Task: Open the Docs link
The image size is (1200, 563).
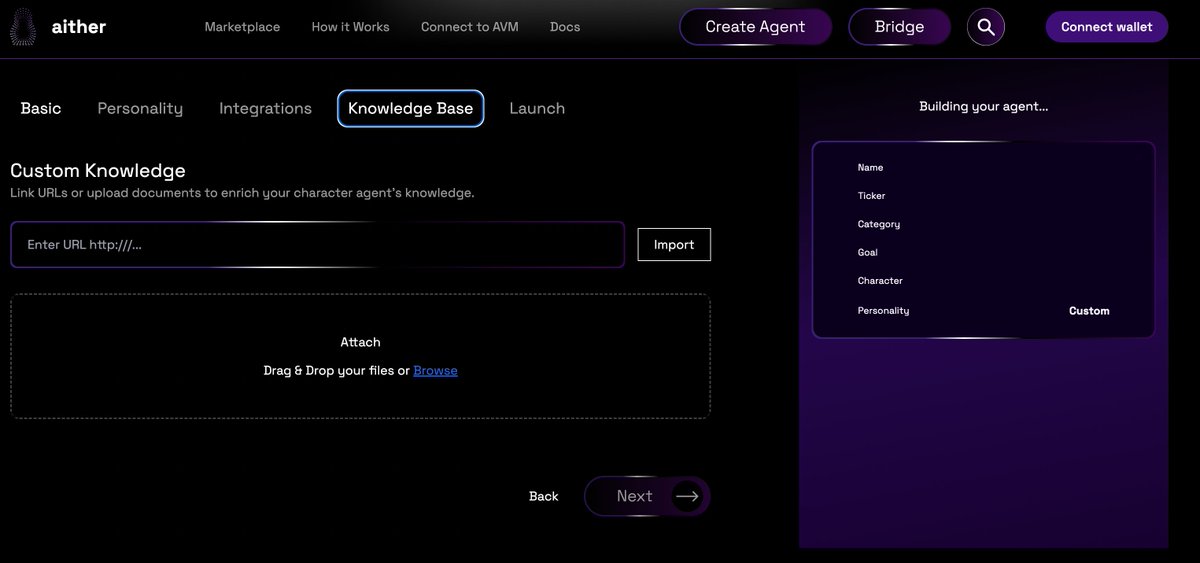Action: tap(565, 27)
